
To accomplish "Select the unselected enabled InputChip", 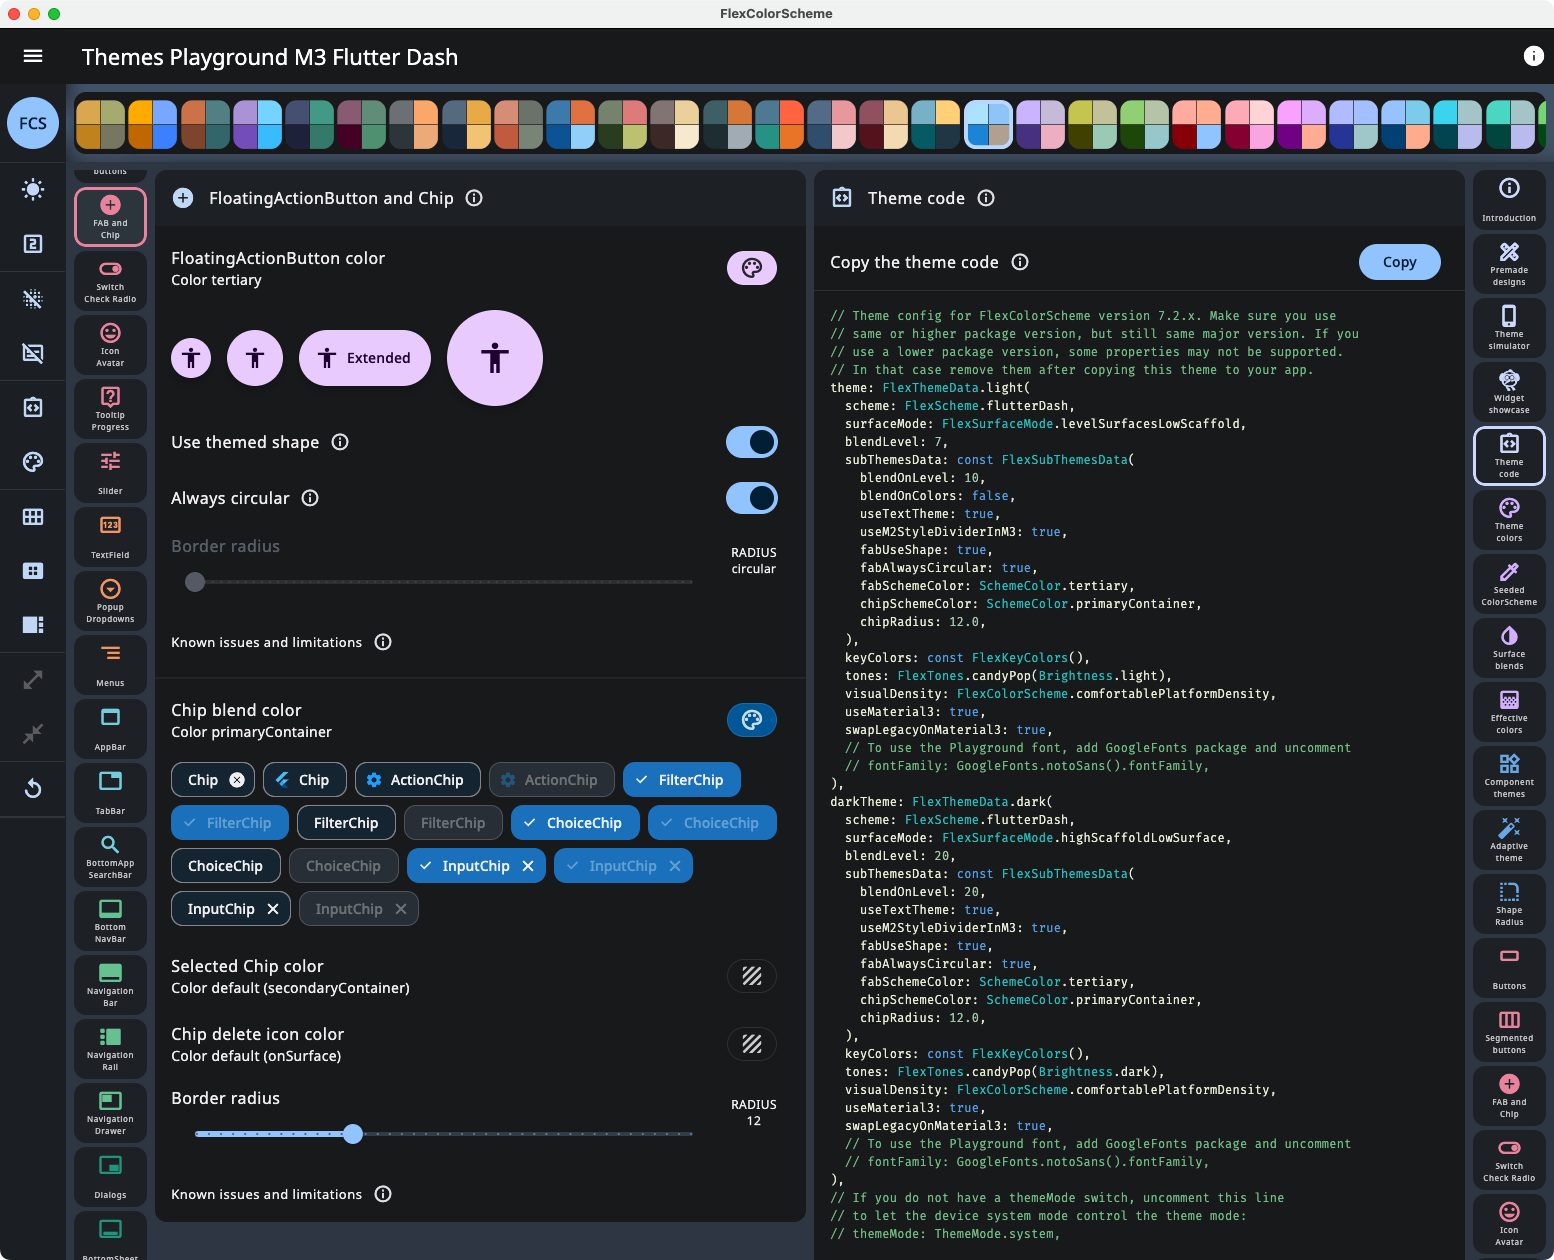I will [231, 909].
